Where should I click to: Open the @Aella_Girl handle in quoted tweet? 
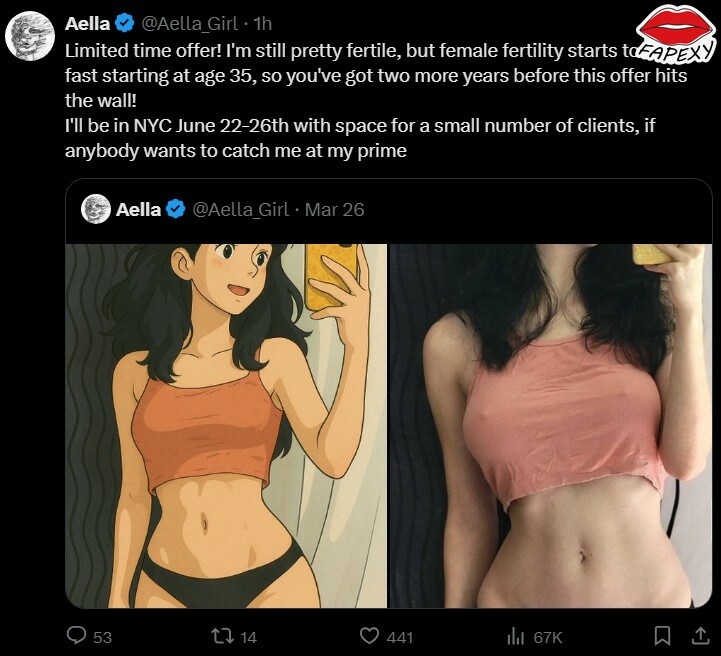tap(240, 210)
